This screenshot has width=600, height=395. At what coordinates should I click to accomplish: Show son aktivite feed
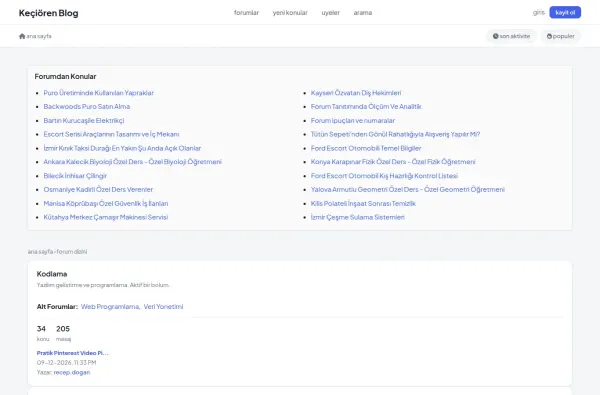(x=511, y=36)
